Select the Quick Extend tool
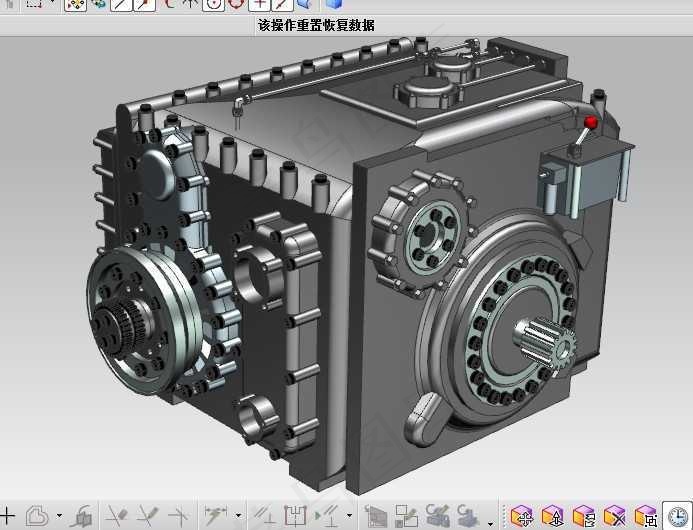 (x=148, y=515)
